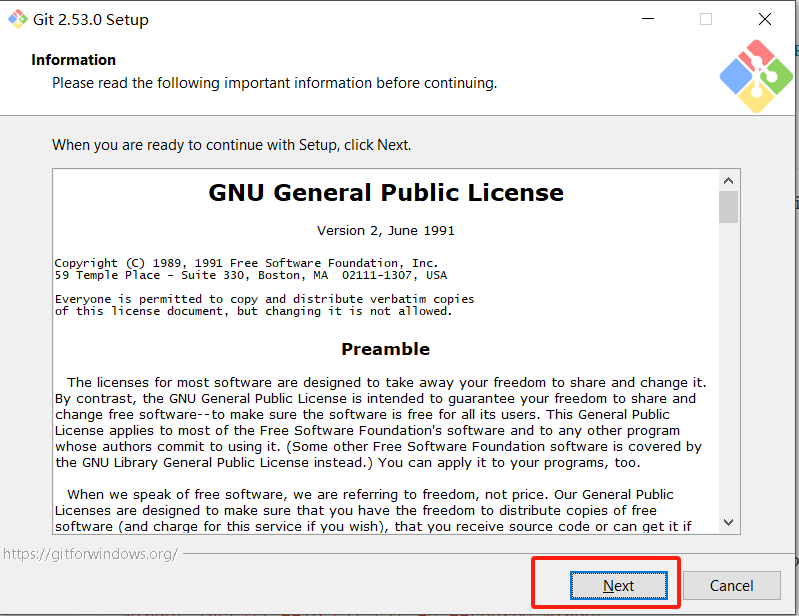
Task: Click the large Git logo in header
Action: click(756, 76)
